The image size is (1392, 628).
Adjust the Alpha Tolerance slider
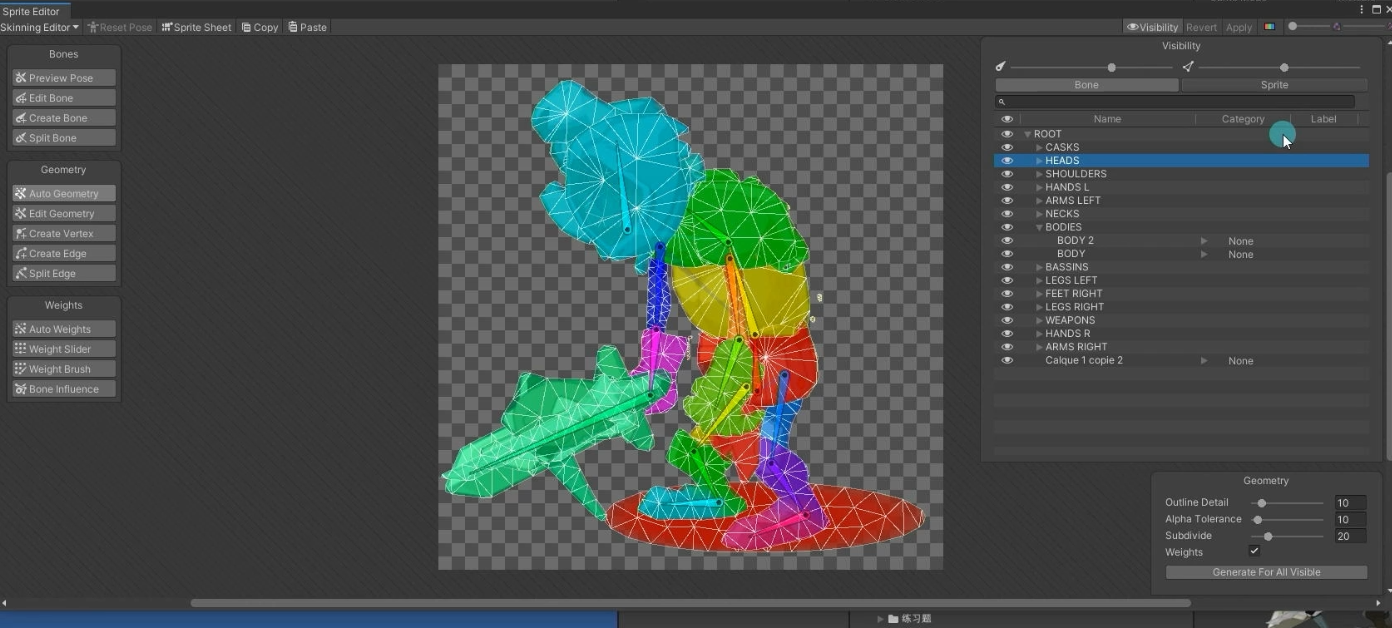(1288, 519)
